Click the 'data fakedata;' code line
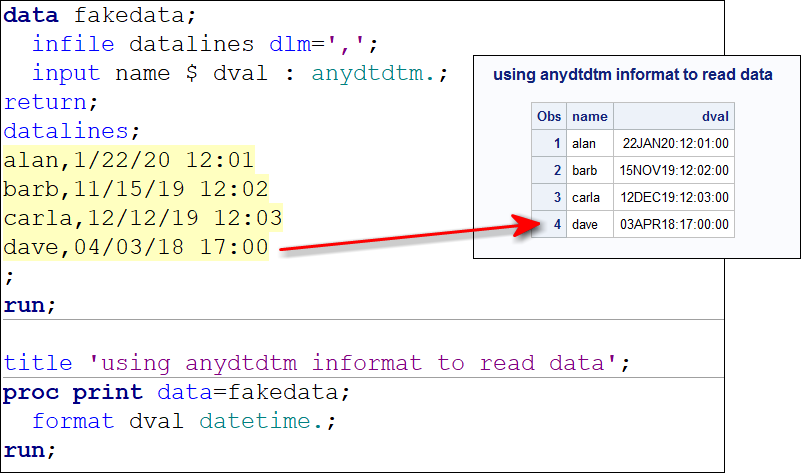Viewport: 801px width, 473px height. pos(100,15)
